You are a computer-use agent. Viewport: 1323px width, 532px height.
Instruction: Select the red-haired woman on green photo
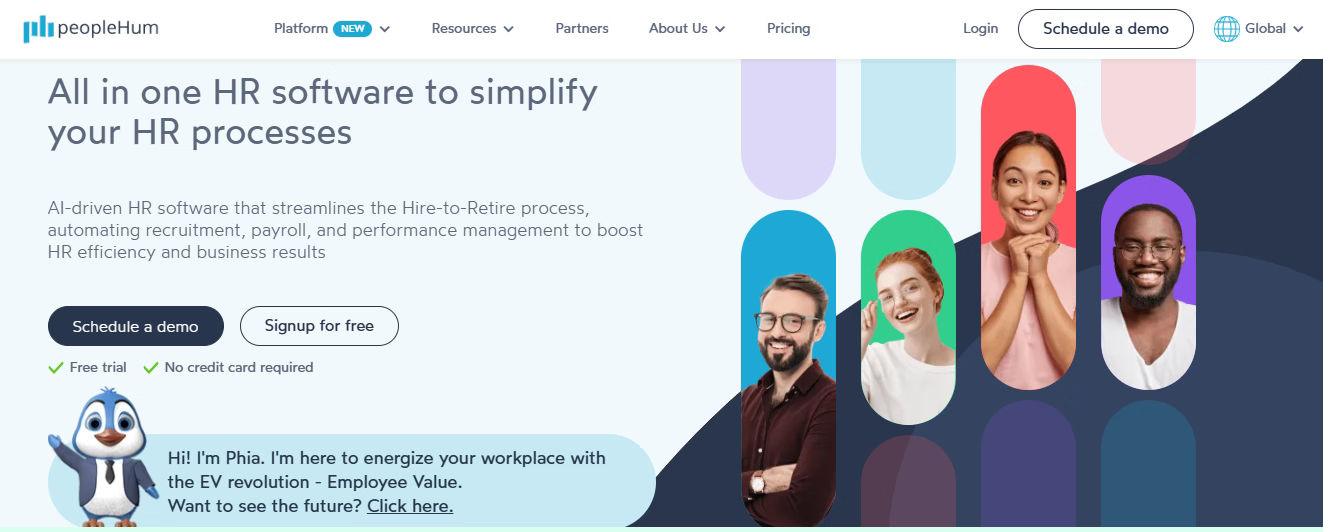(x=908, y=317)
